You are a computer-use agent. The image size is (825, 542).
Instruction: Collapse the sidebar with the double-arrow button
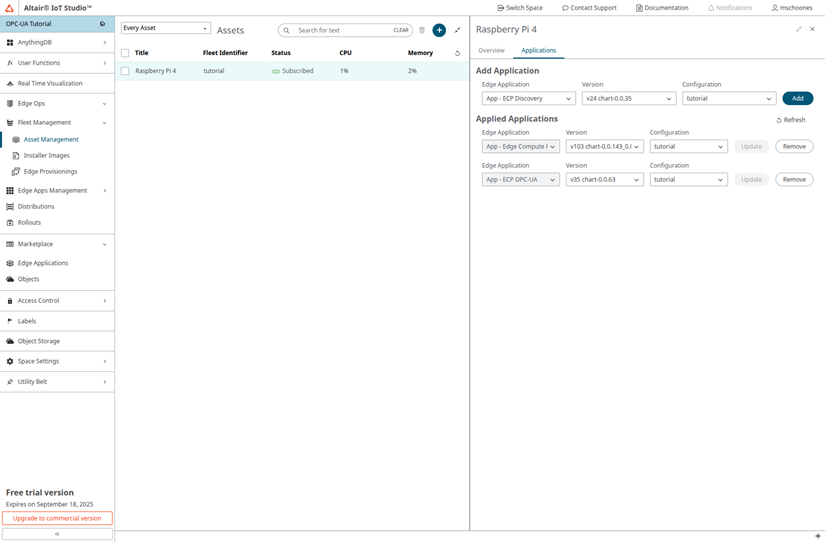[57, 534]
